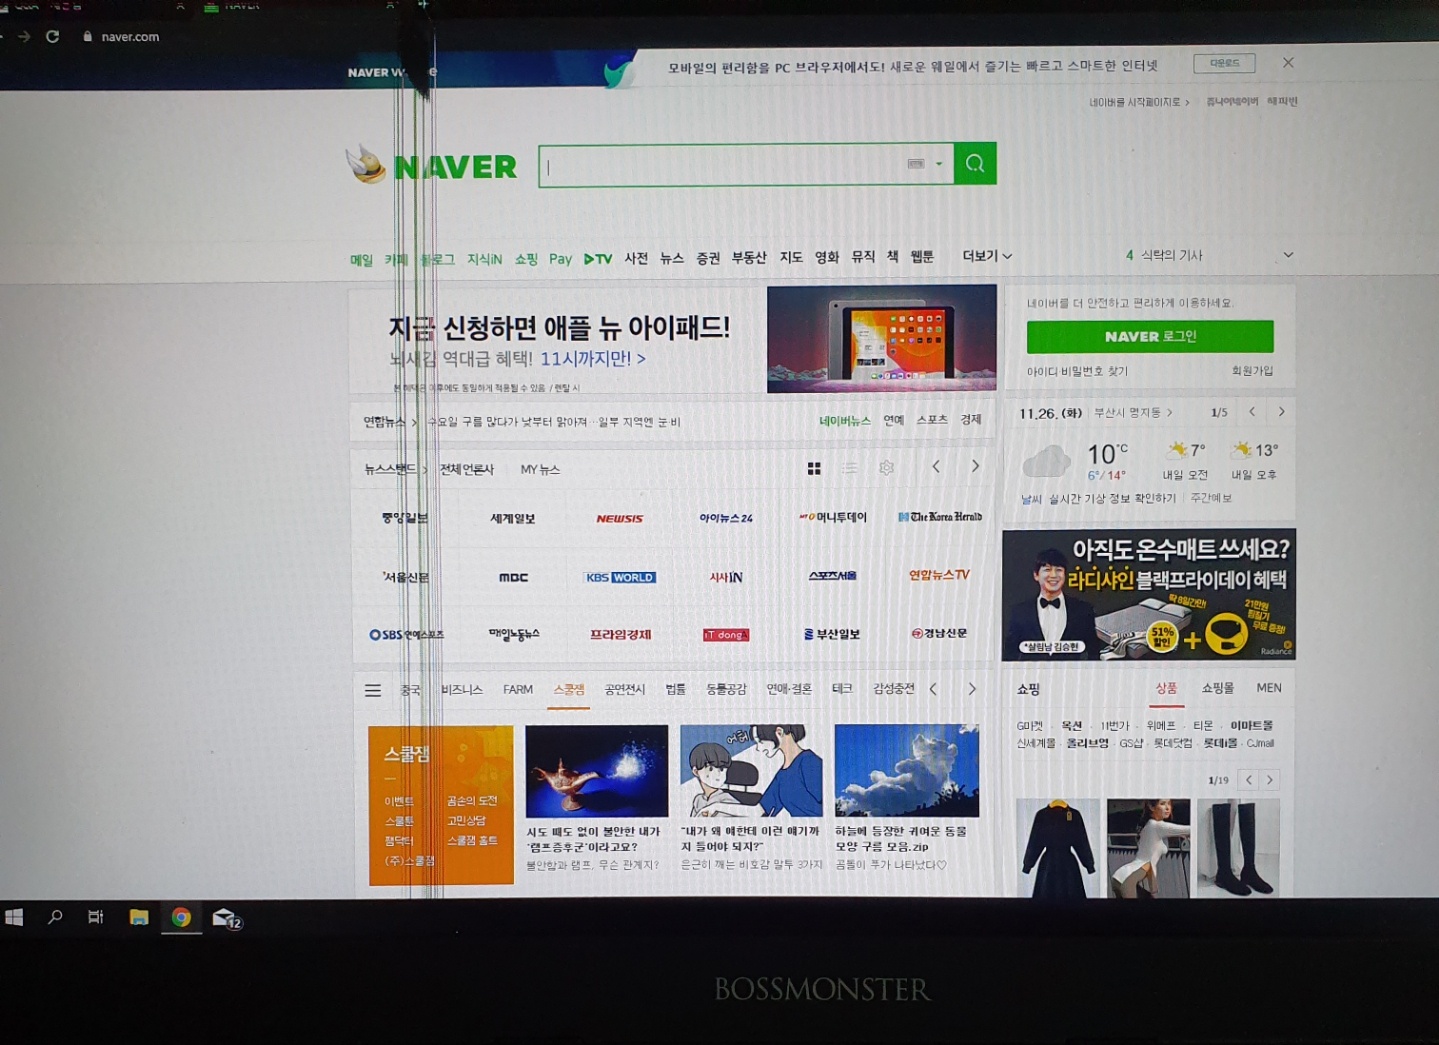Screen dimensions: 1439x1045
Task: Open search autocomplete dropdown arrow
Action: (939, 164)
